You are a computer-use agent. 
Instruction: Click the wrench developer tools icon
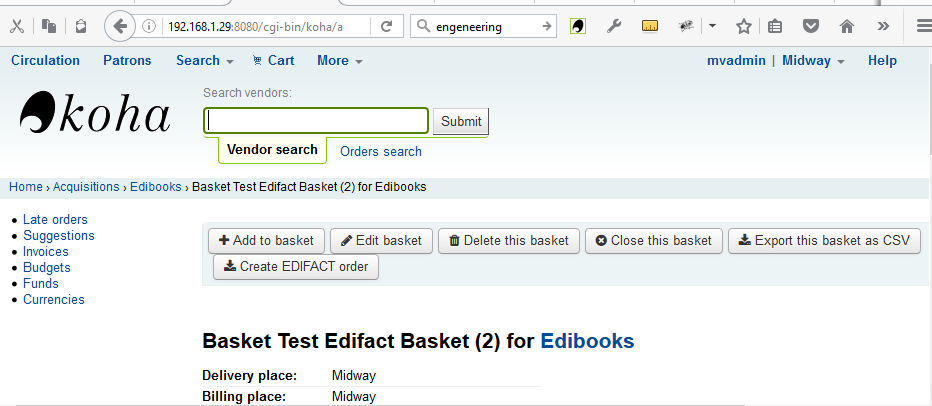pos(614,26)
